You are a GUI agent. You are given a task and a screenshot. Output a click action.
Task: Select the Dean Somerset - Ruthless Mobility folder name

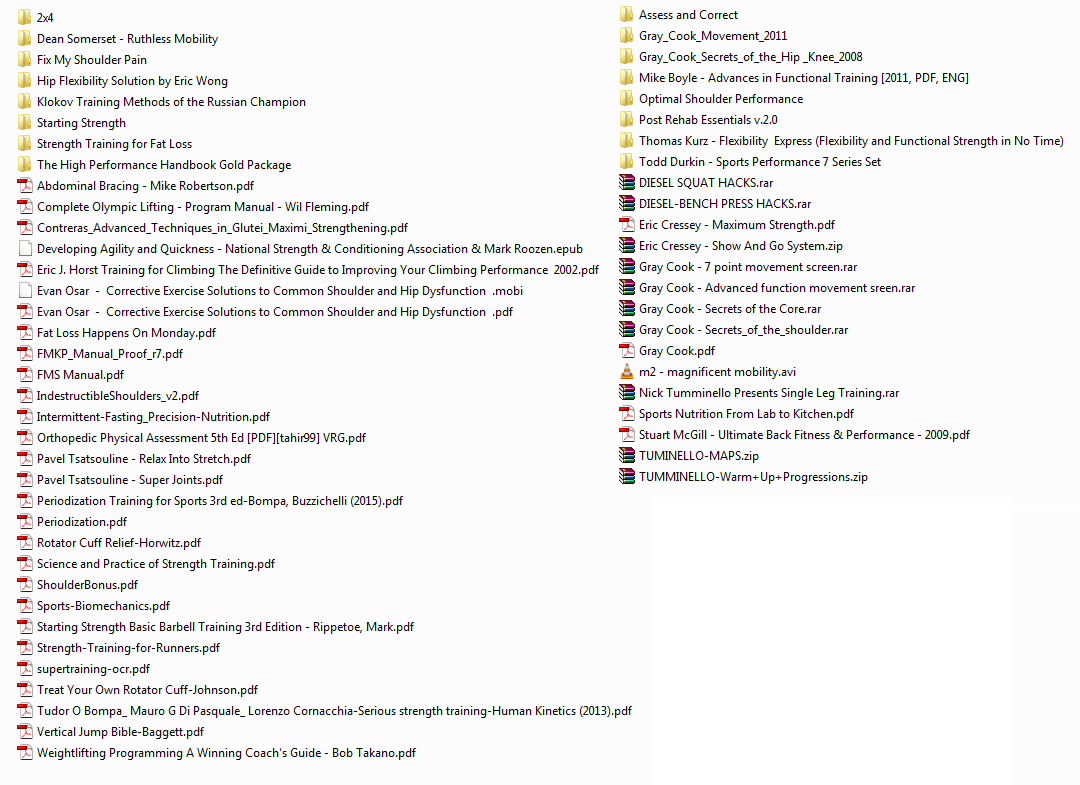click(x=127, y=39)
